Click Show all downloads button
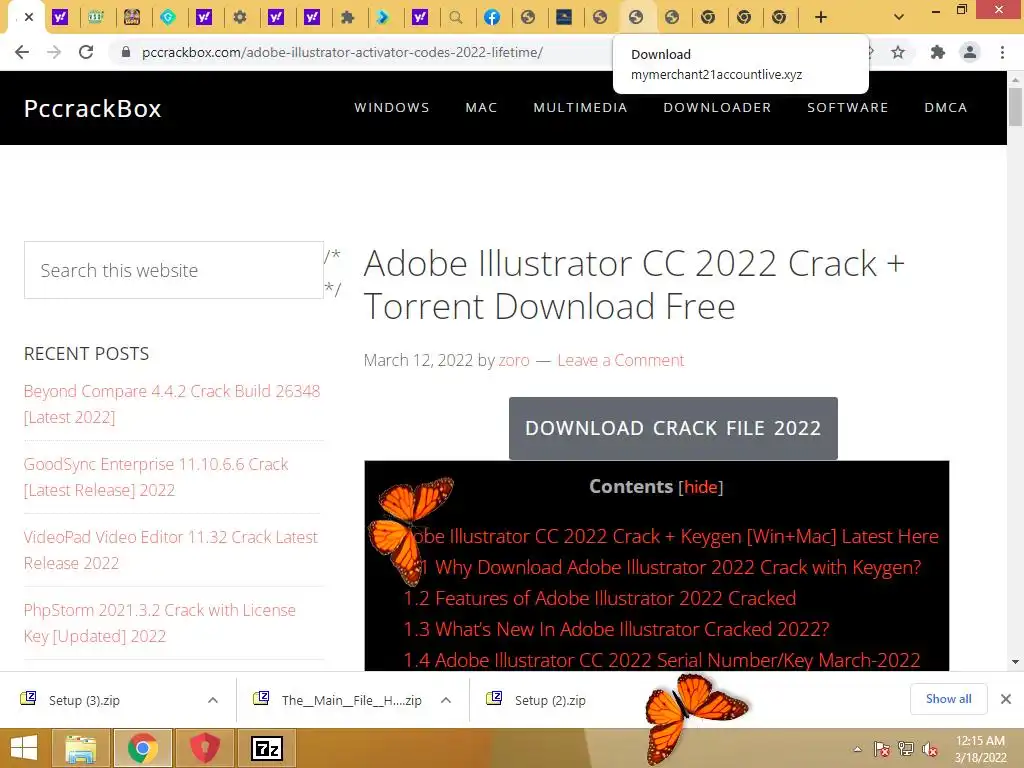Screen dimensions: 1024x768 948,699
